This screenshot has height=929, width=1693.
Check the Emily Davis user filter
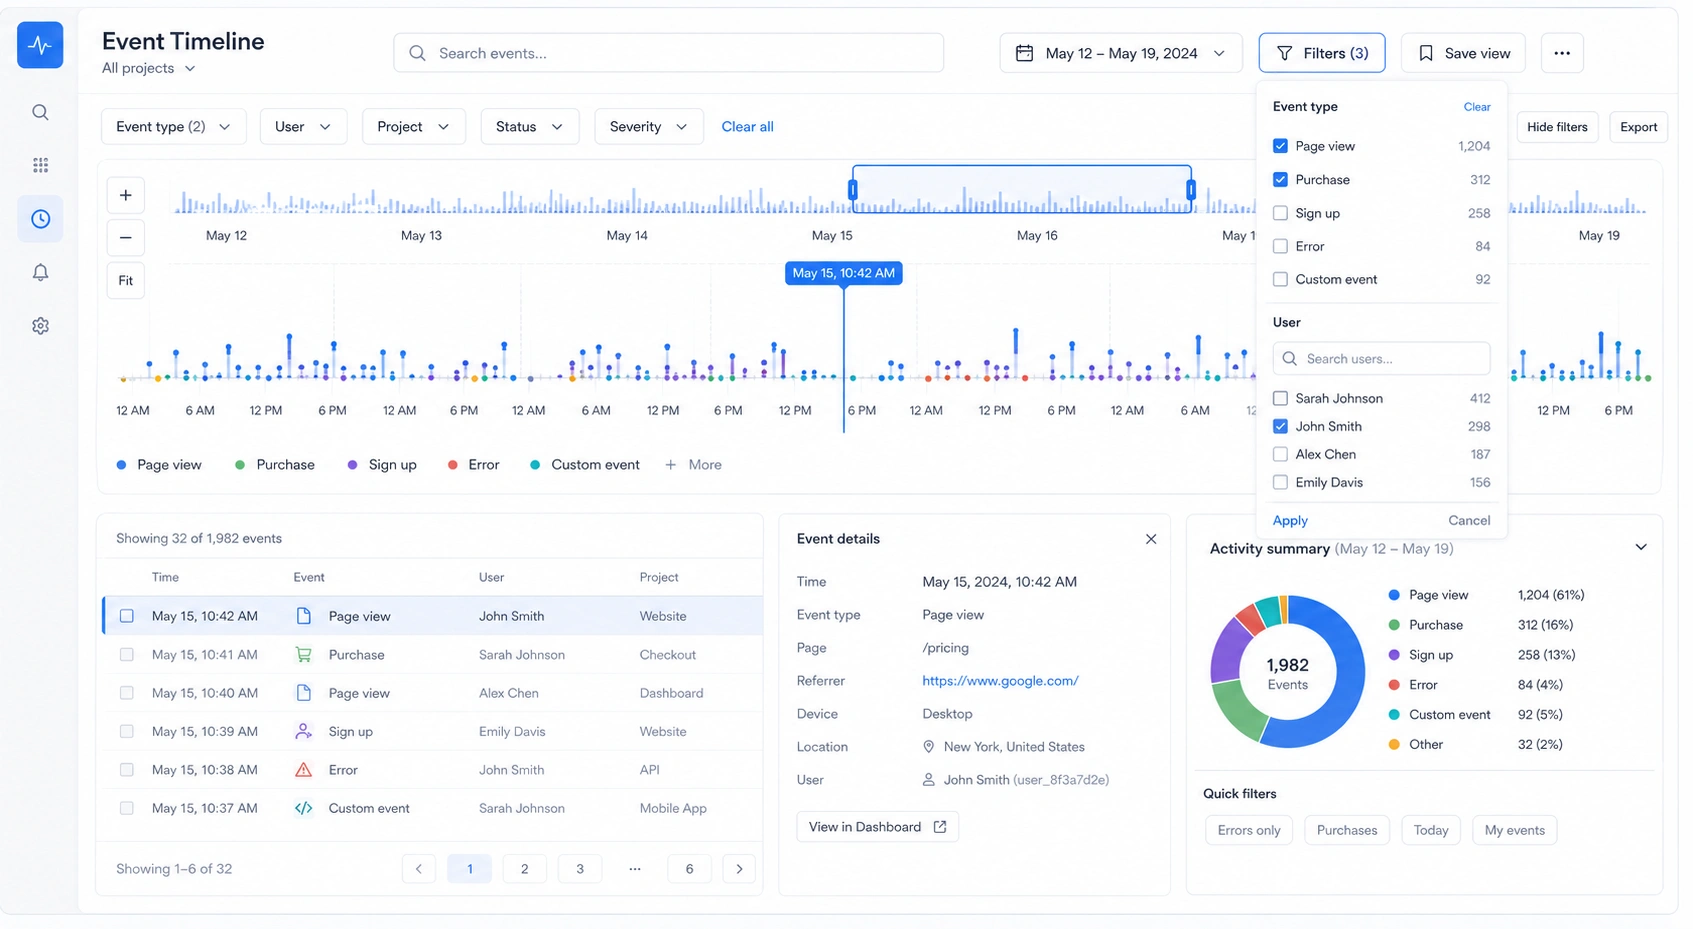1280,482
